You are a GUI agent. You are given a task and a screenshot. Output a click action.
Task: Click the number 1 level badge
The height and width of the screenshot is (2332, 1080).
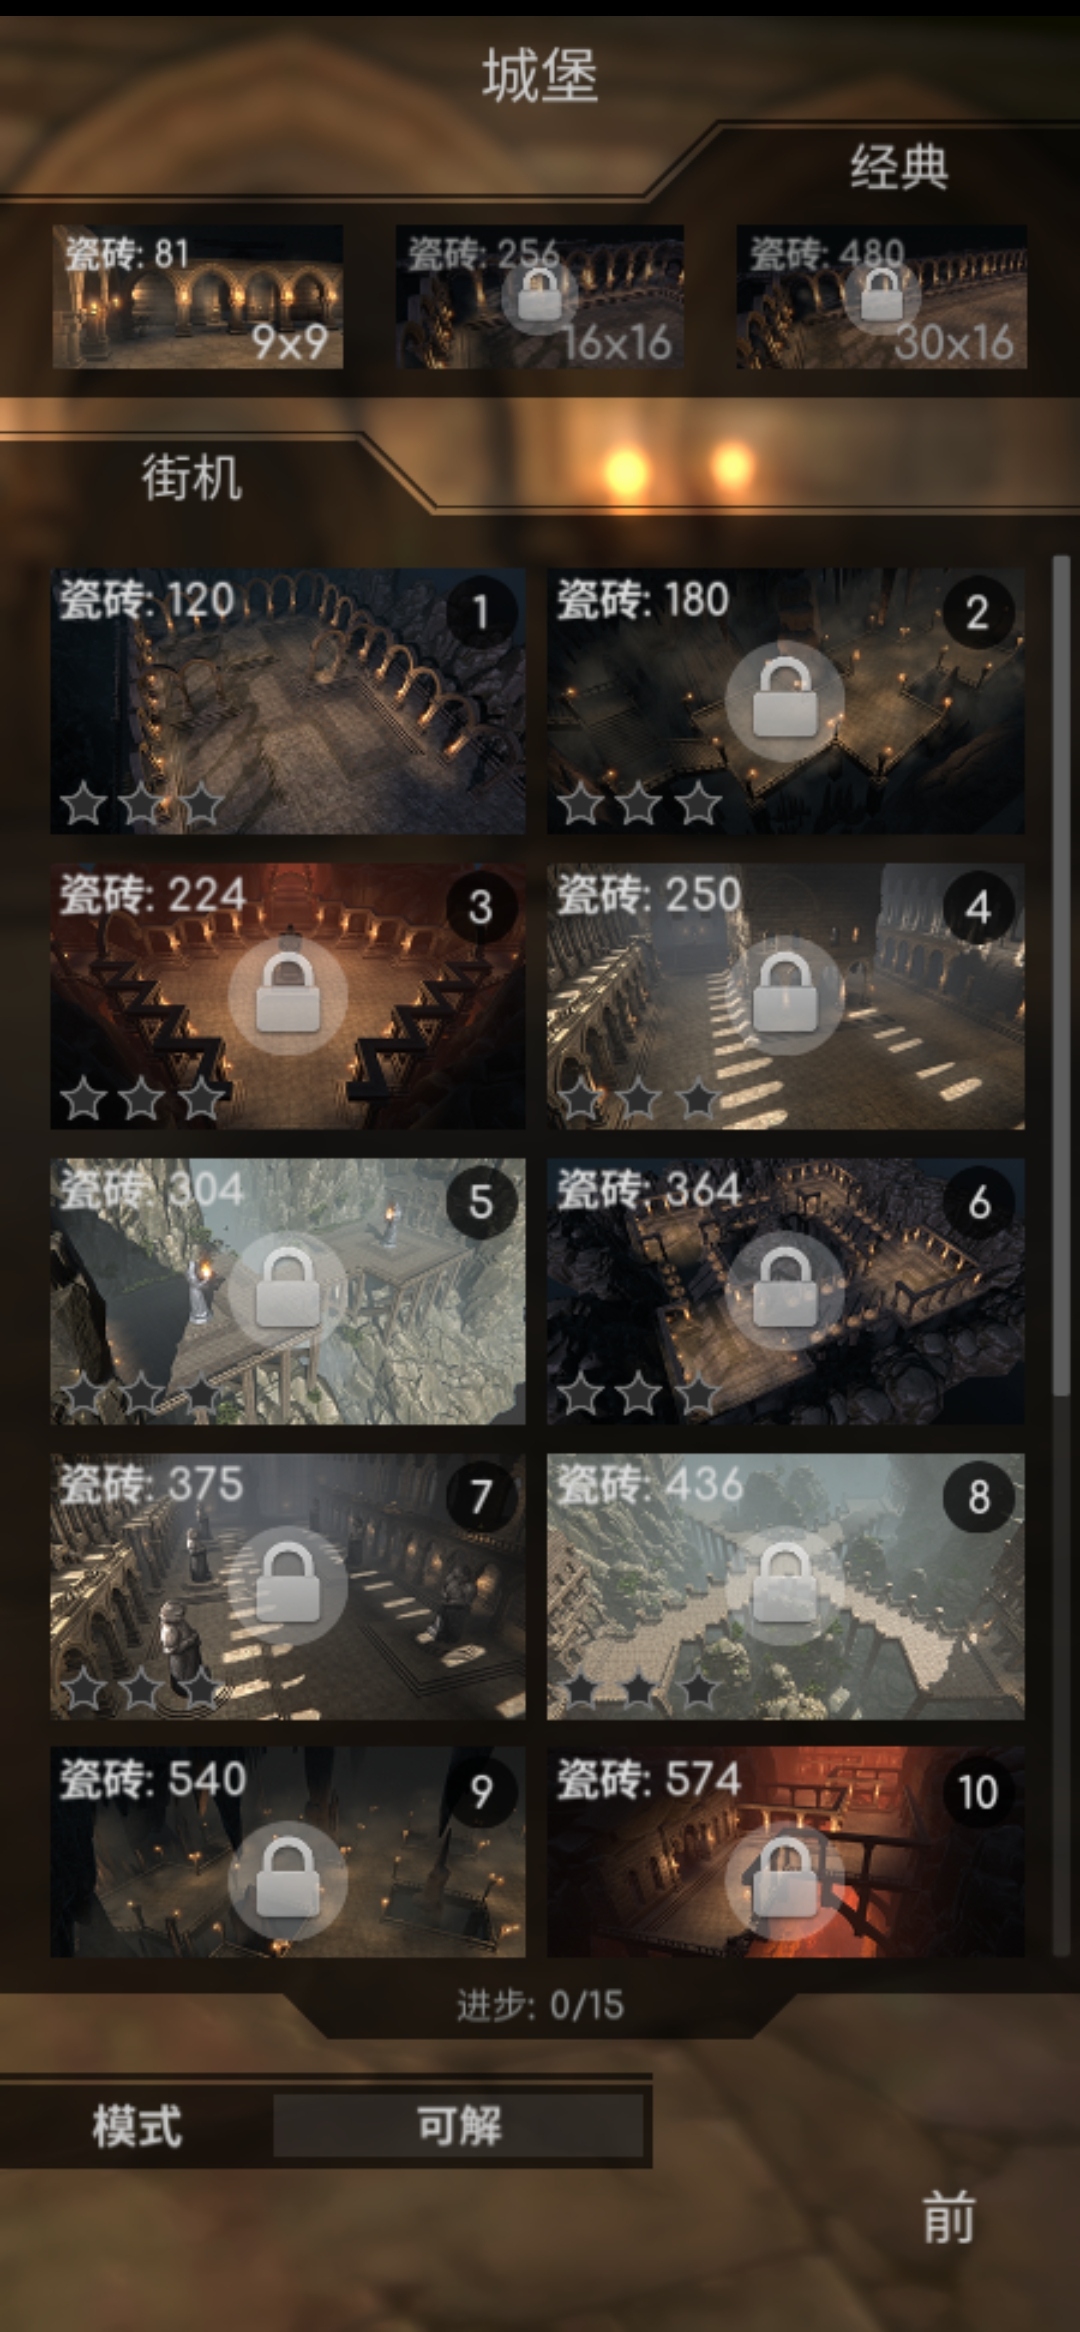481,611
